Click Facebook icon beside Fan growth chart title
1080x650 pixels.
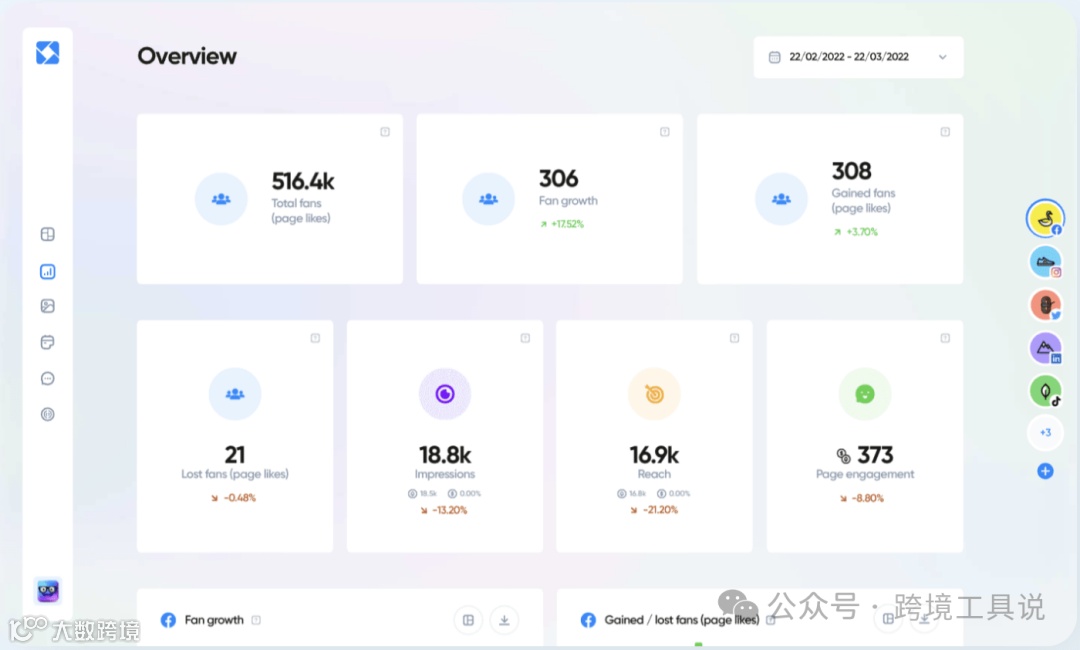pyautogui.click(x=168, y=620)
